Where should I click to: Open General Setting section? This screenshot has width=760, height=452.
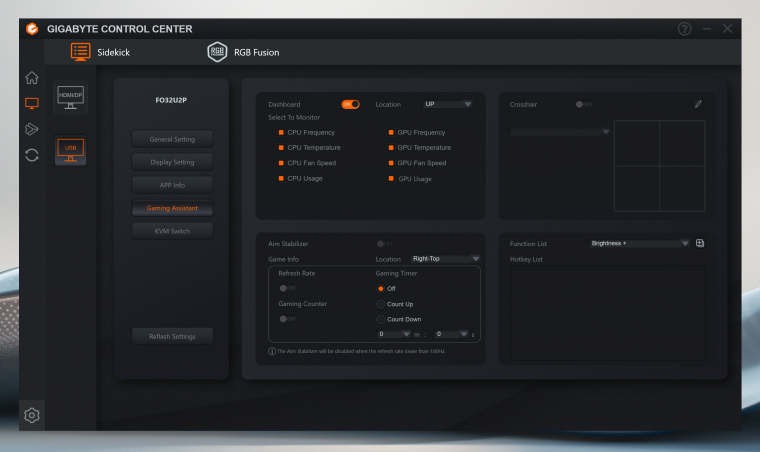tap(172, 139)
